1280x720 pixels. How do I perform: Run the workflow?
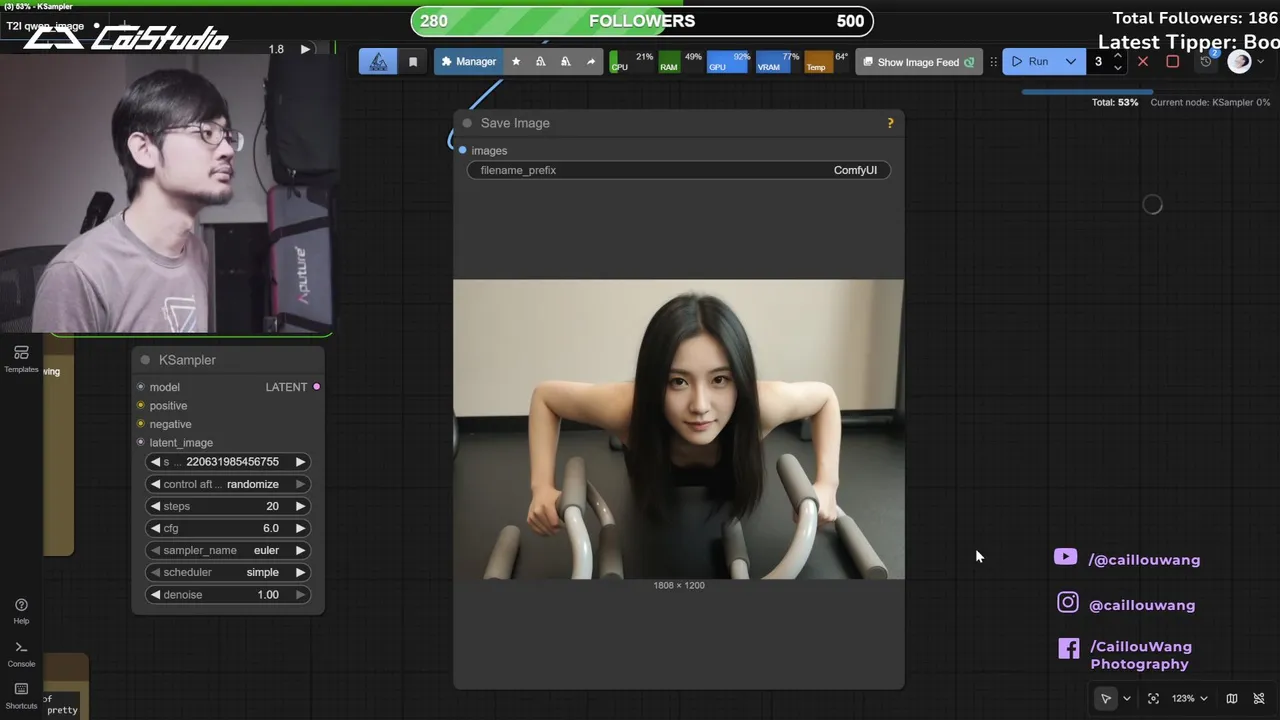point(1031,62)
